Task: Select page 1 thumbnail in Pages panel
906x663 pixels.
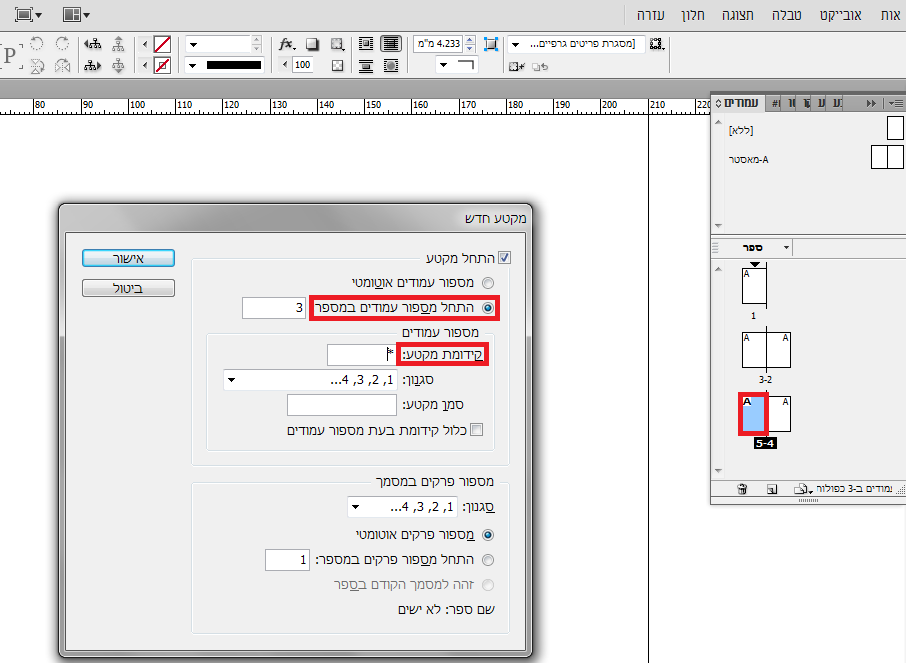Action: pyautogui.click(x=754, y=286)
